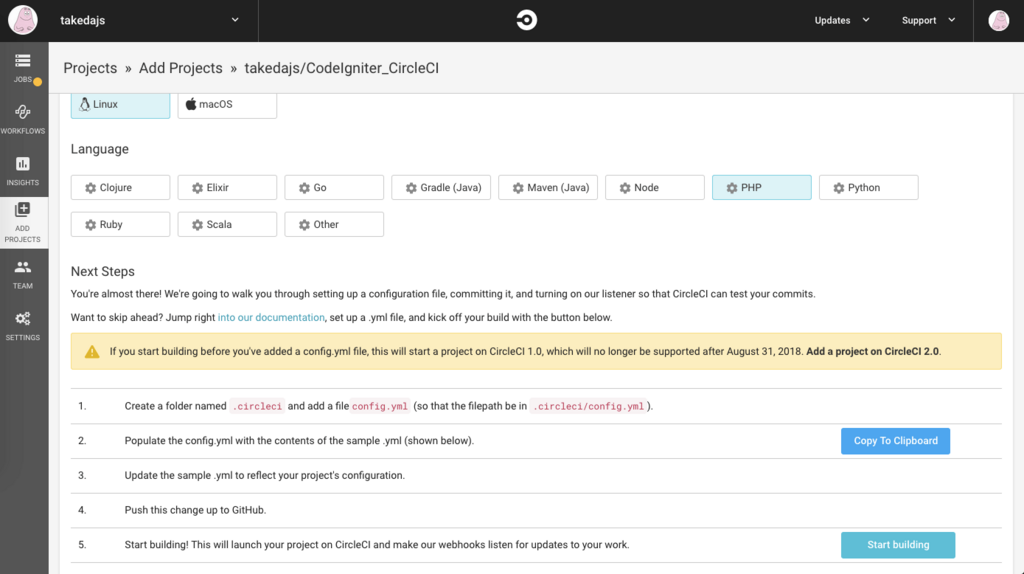
Task: Click the Next Steps heading
Action: 103,272
